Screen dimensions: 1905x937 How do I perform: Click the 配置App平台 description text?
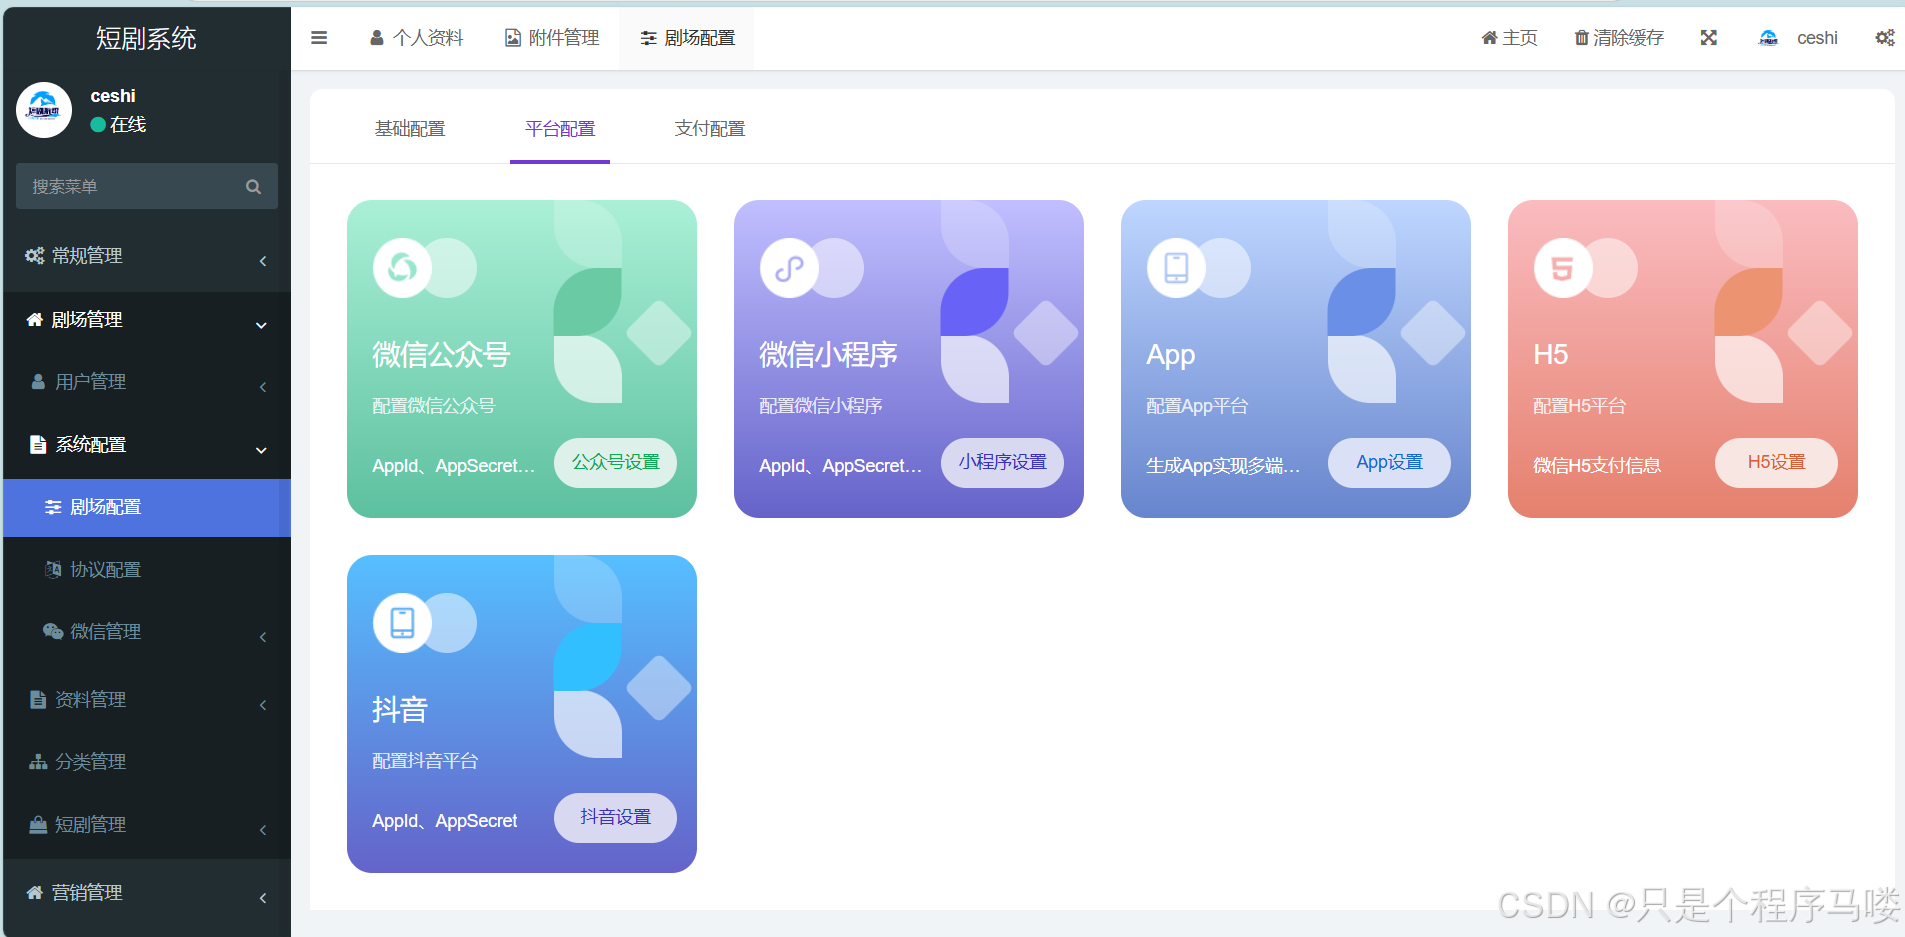[1196, 406]
